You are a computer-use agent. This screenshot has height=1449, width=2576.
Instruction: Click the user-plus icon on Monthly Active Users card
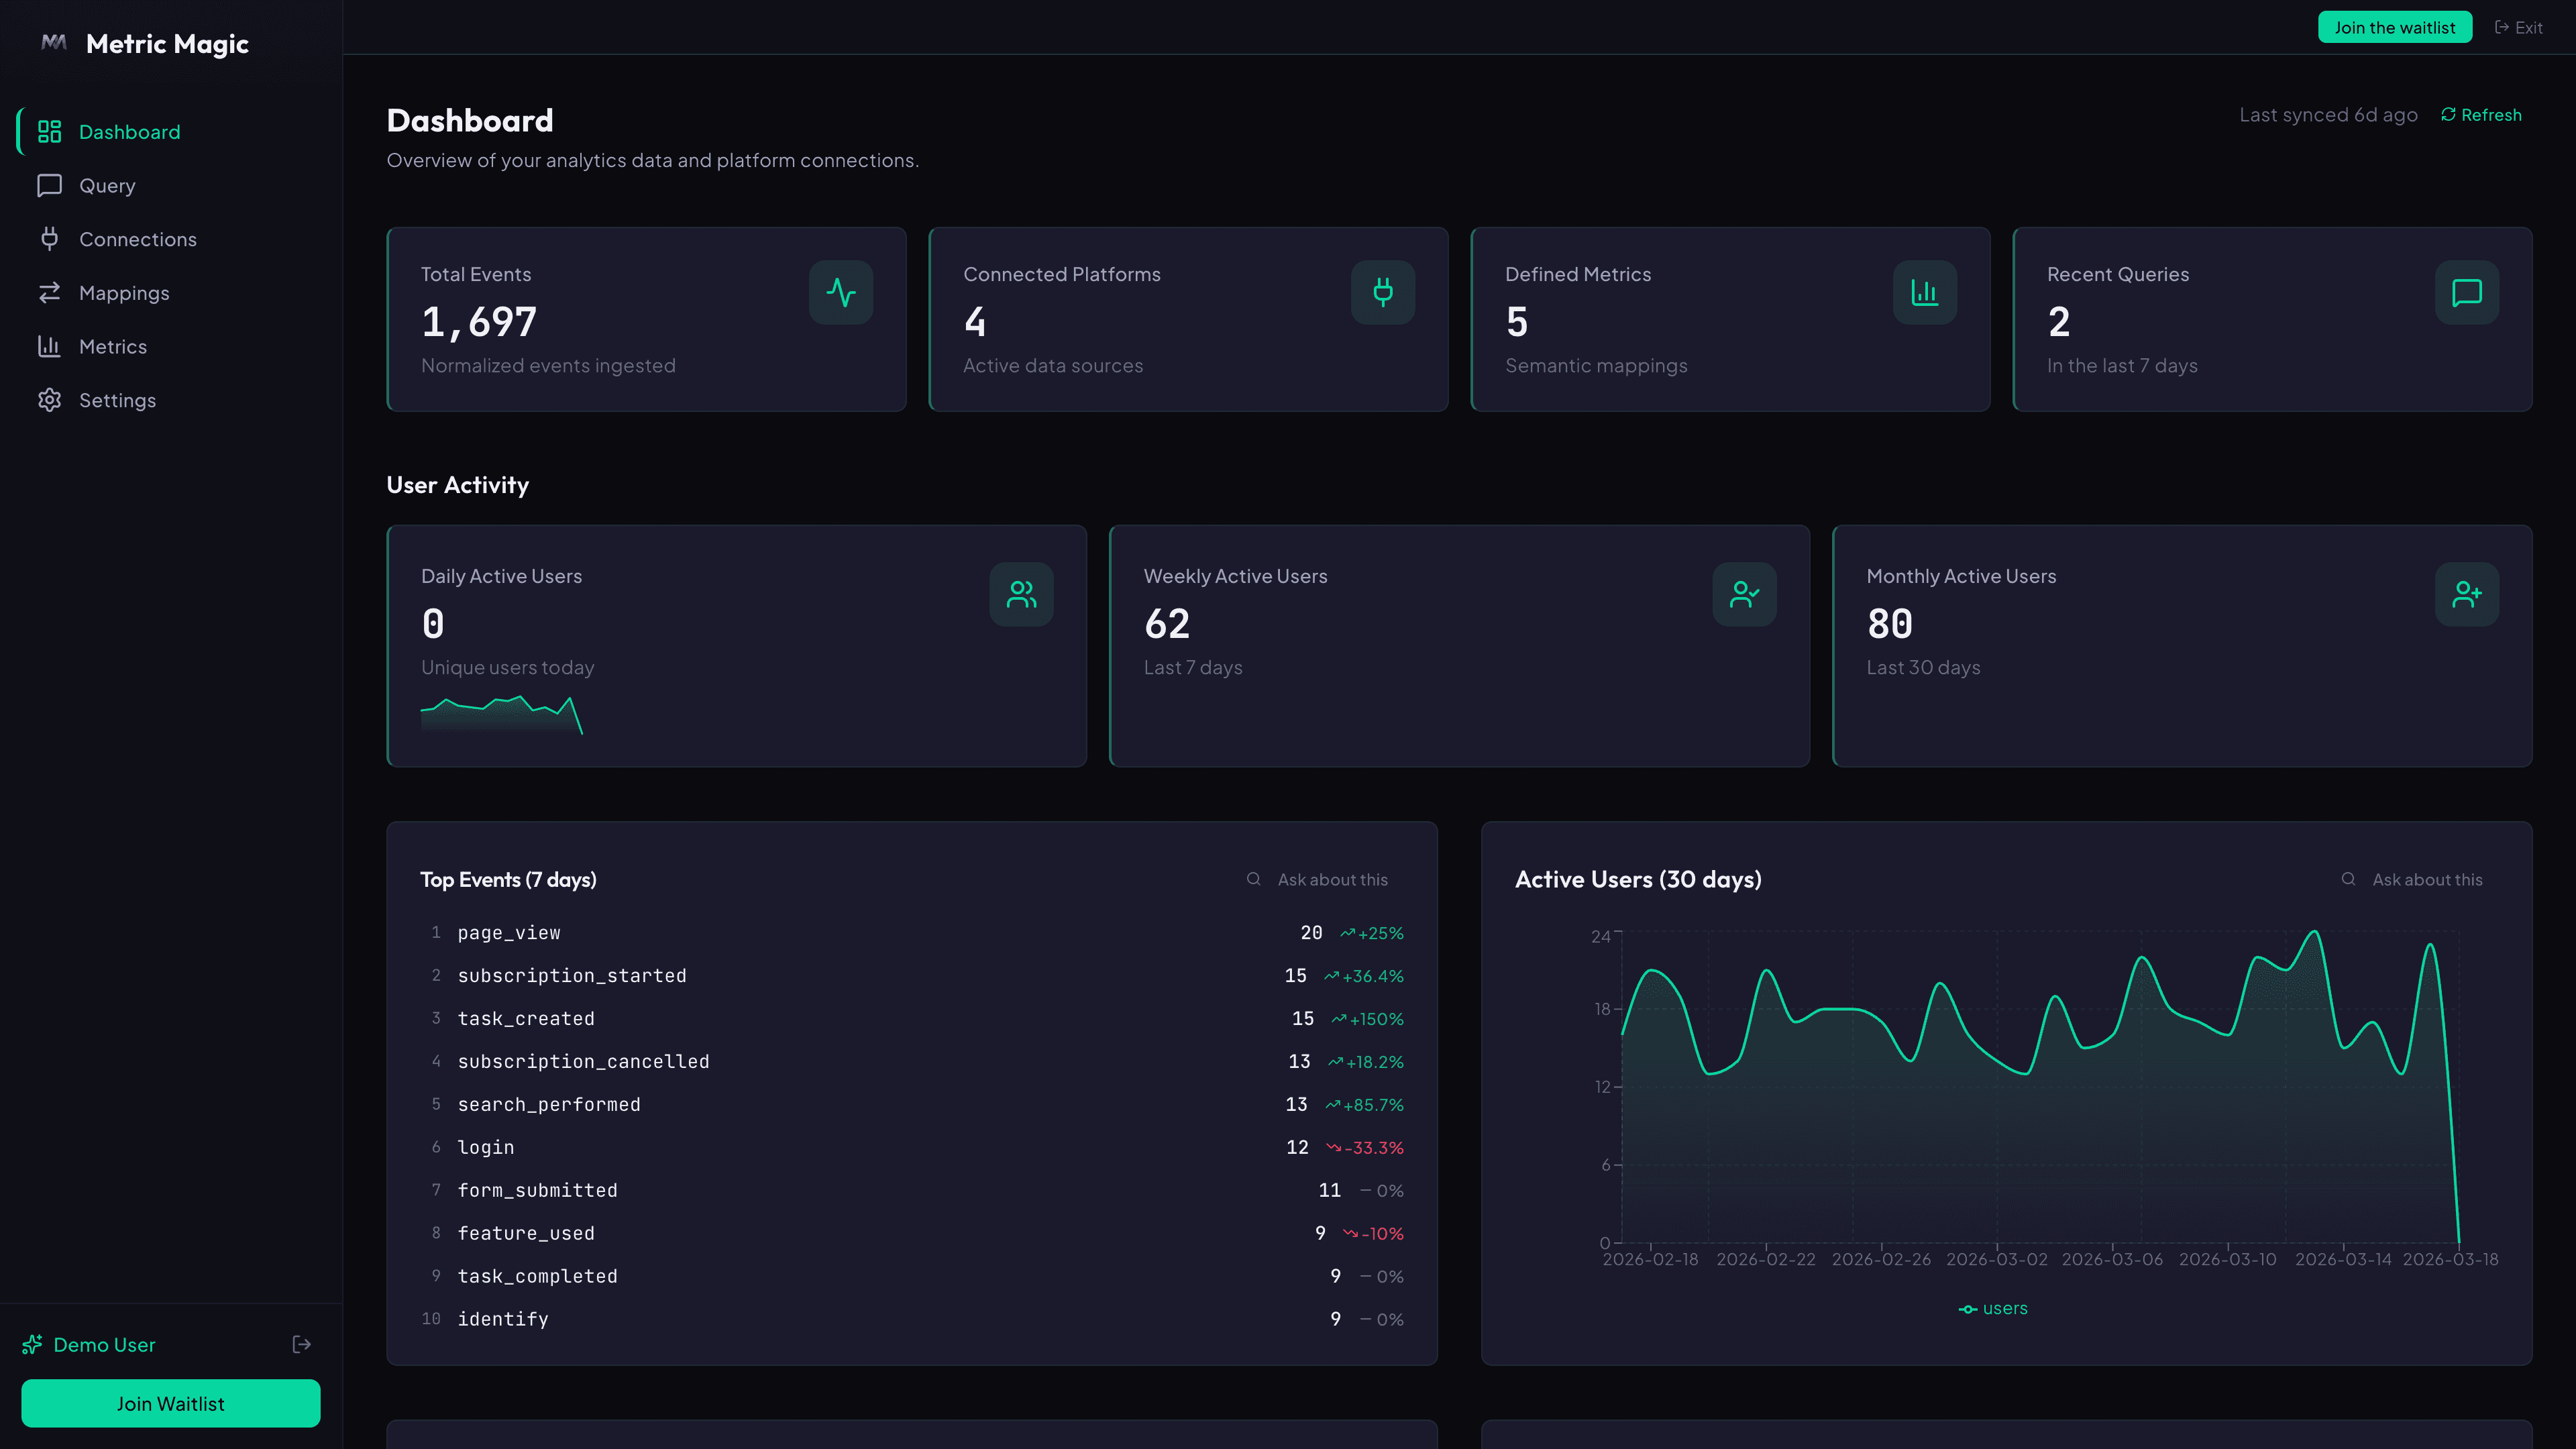(x=2467, y=594)
